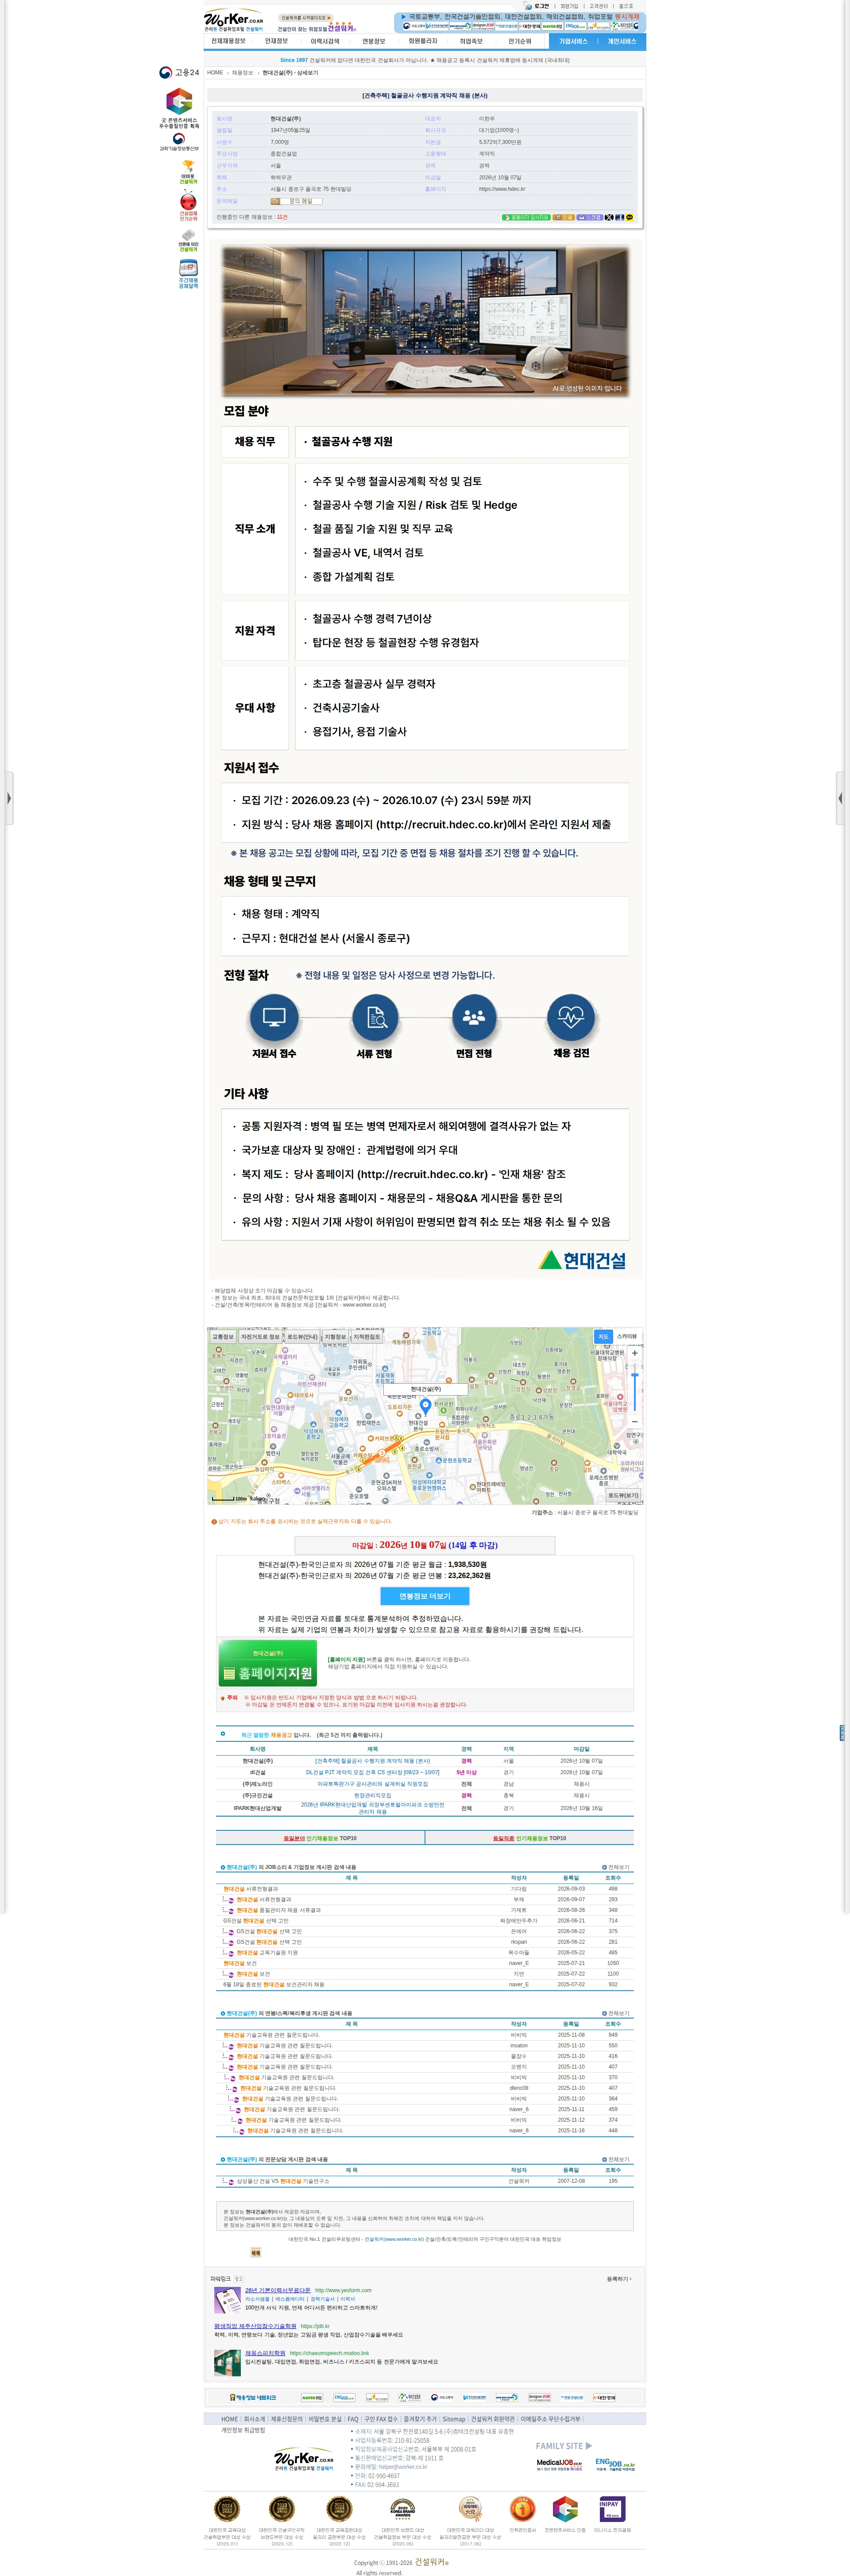Select the blue location pin on the map
The width and height of the screenshot is (850, 2576).
coord(425,1406)
